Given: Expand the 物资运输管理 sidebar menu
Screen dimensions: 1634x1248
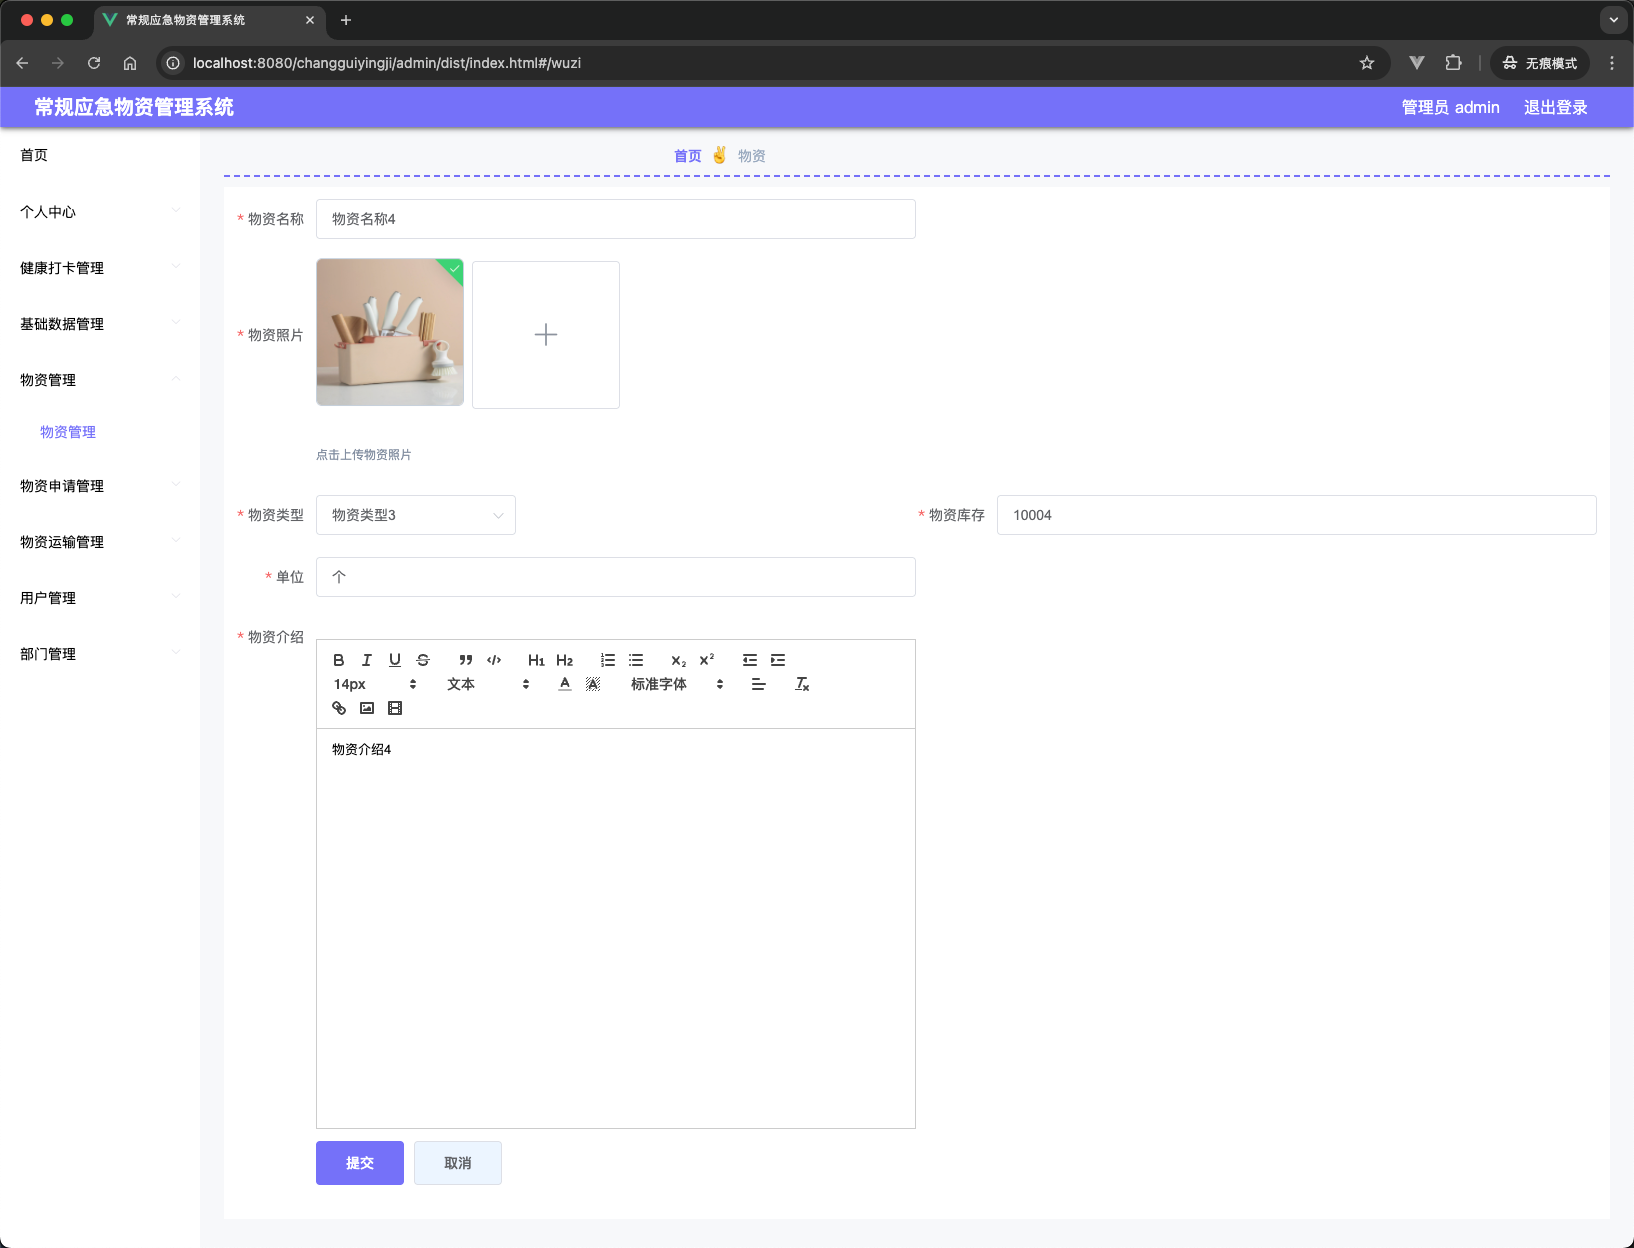Looking at the screenshot, I should [100, 542].
